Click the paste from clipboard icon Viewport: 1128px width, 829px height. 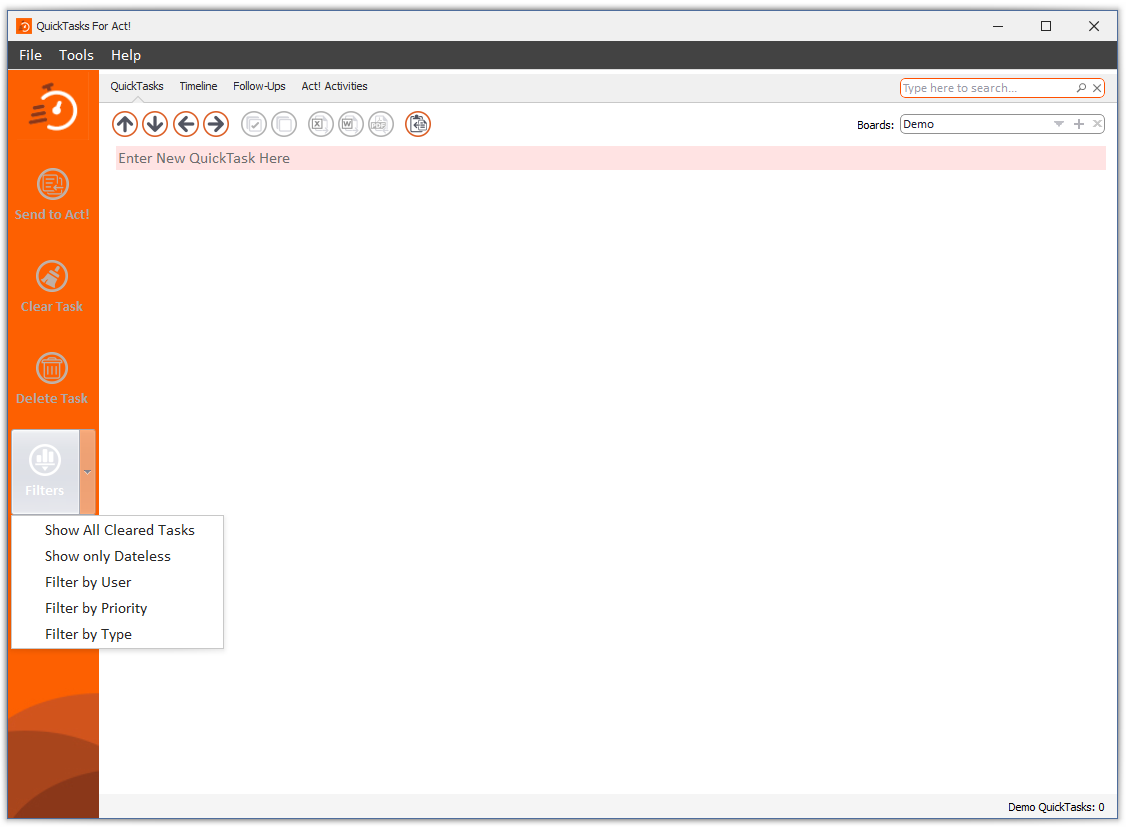[x=418, y=124]
